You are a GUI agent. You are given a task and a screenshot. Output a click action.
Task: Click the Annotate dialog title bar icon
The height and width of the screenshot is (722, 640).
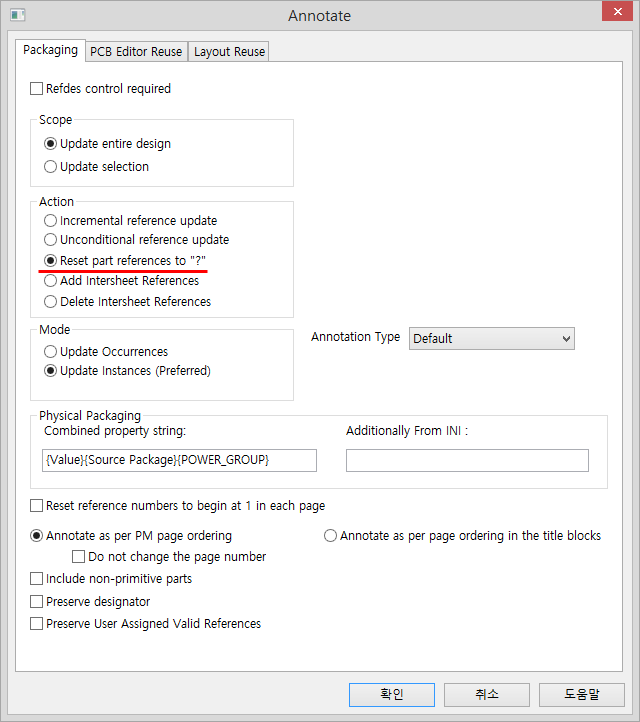(x=17, y=15)
